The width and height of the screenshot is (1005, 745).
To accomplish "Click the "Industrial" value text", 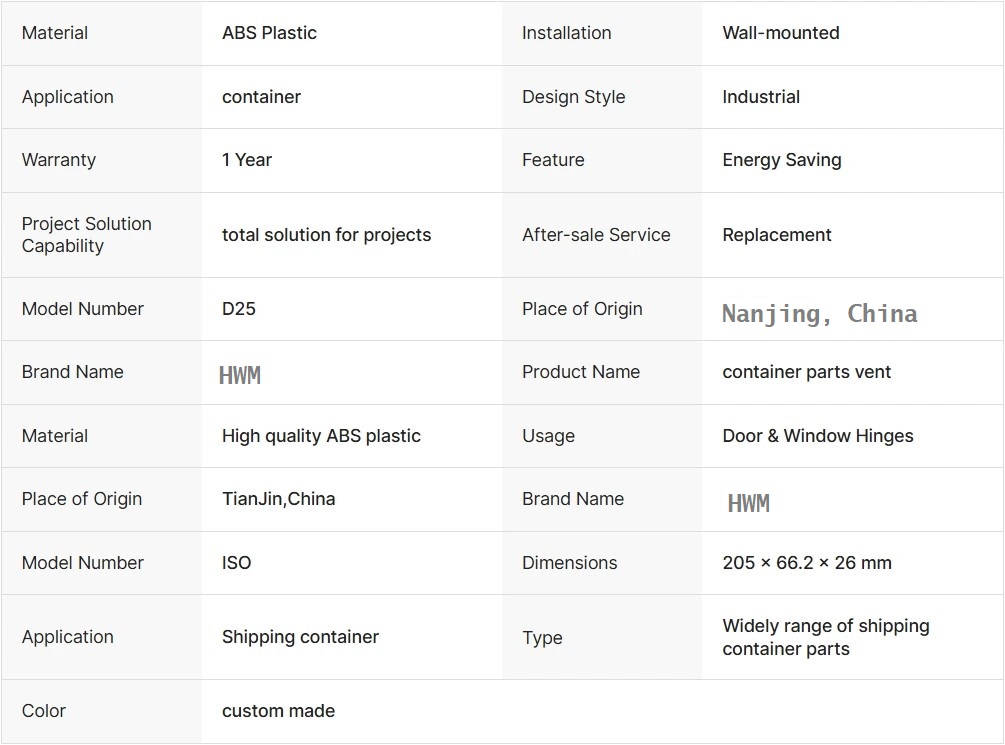I will pyautogui.click(x=761, y=97).
